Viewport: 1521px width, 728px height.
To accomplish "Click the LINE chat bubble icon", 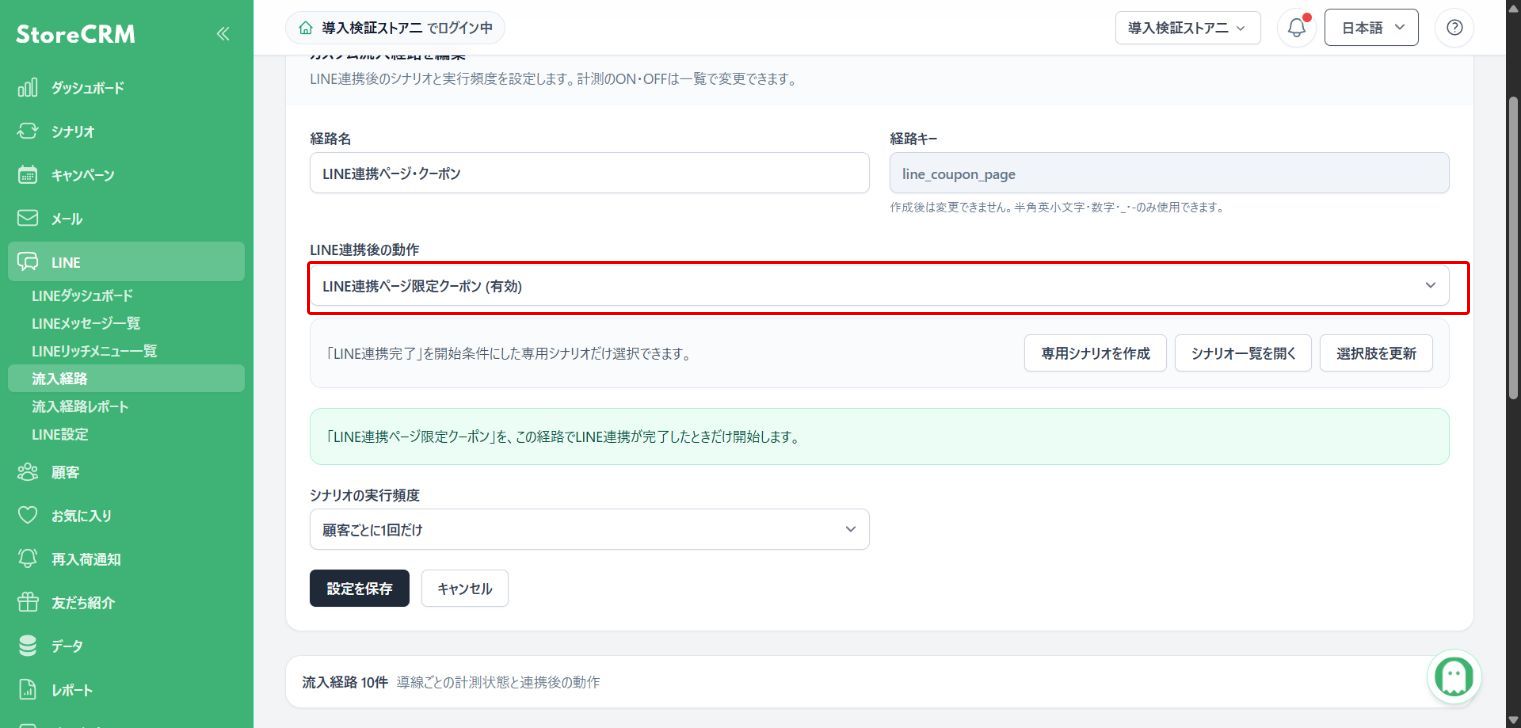I will (28, 262).
